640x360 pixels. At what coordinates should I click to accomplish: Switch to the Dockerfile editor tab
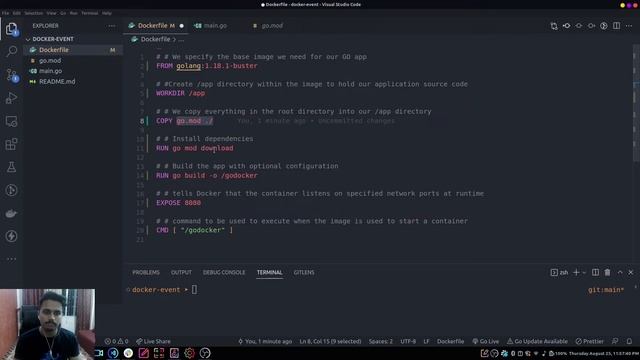pos(156,26)
